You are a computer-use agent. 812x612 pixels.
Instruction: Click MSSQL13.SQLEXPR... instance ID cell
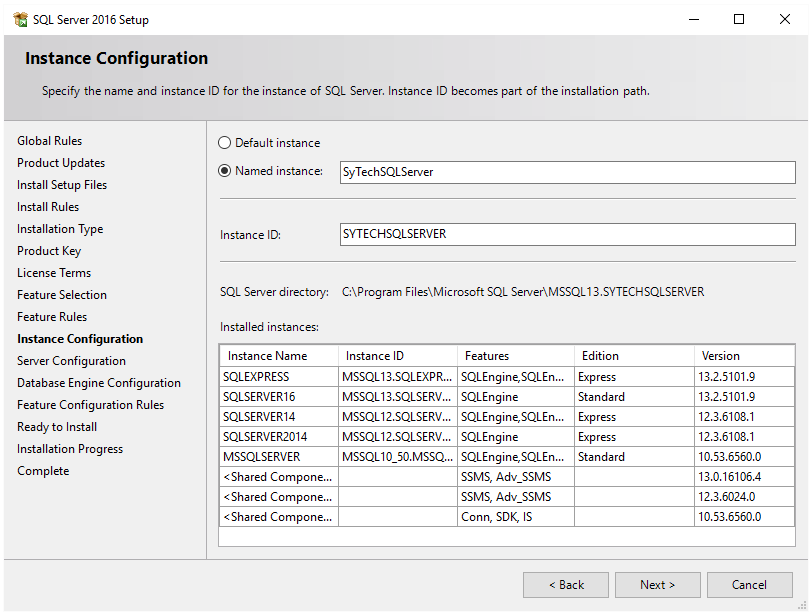(x=398, y=377)
